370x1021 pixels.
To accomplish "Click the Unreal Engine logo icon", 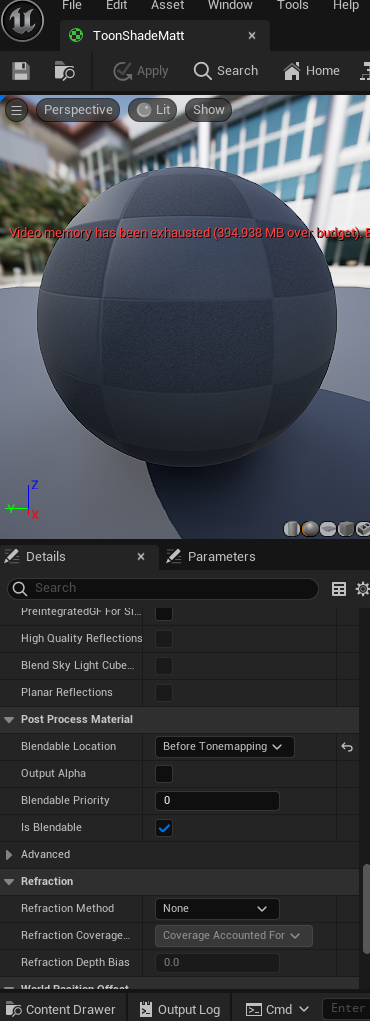I will pos(23,20).
